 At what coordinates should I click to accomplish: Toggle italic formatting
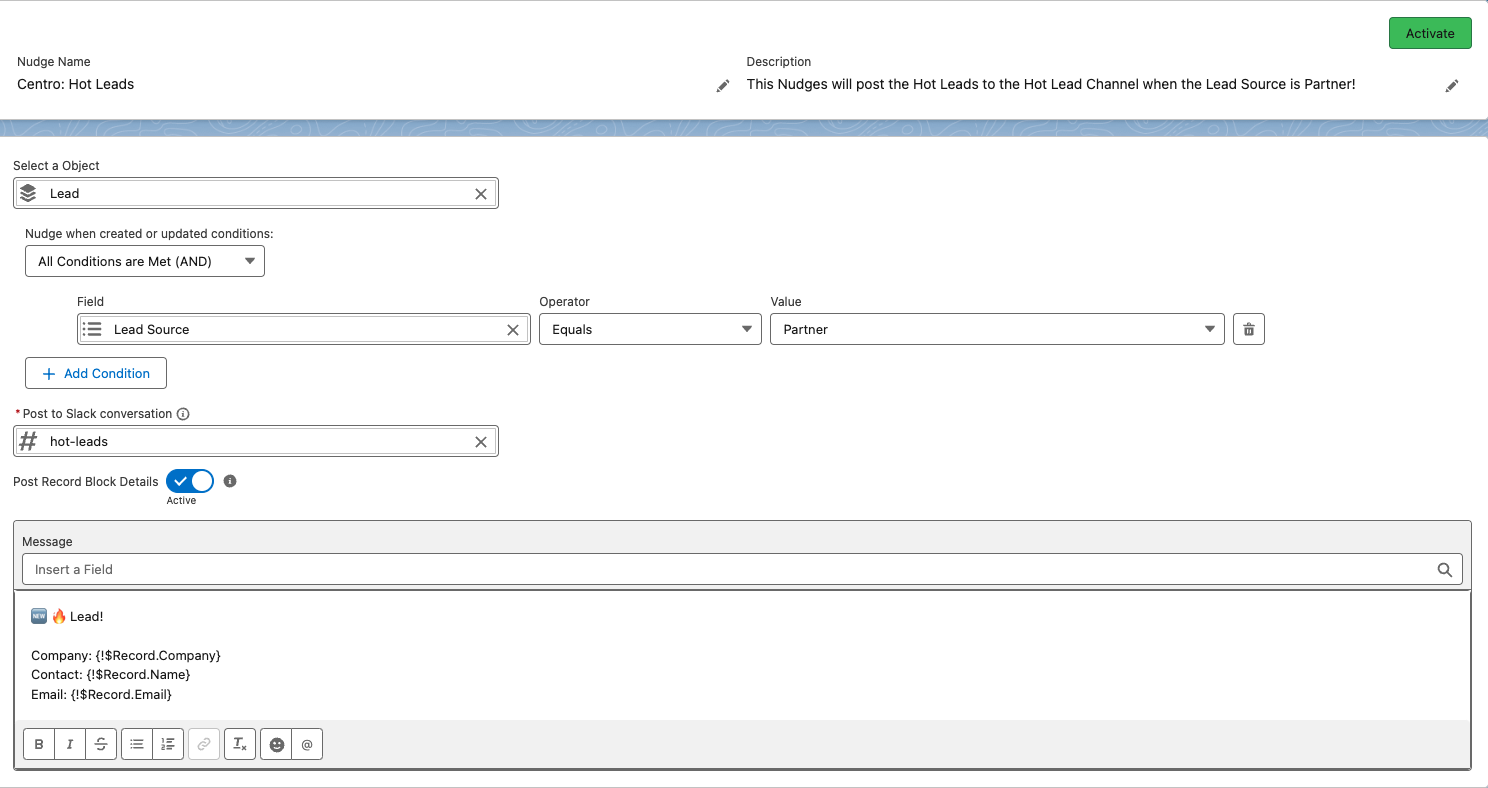pos(70,744)
